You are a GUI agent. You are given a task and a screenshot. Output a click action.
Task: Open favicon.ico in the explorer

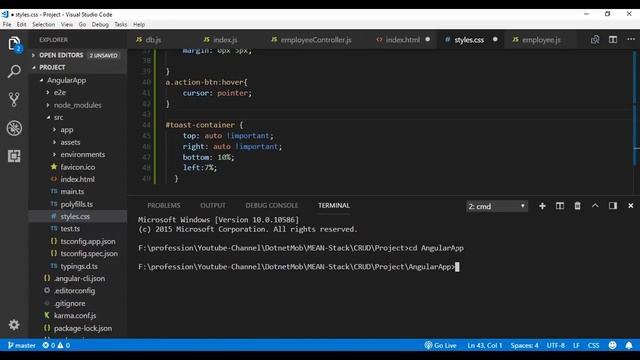[x=78, y=167]
